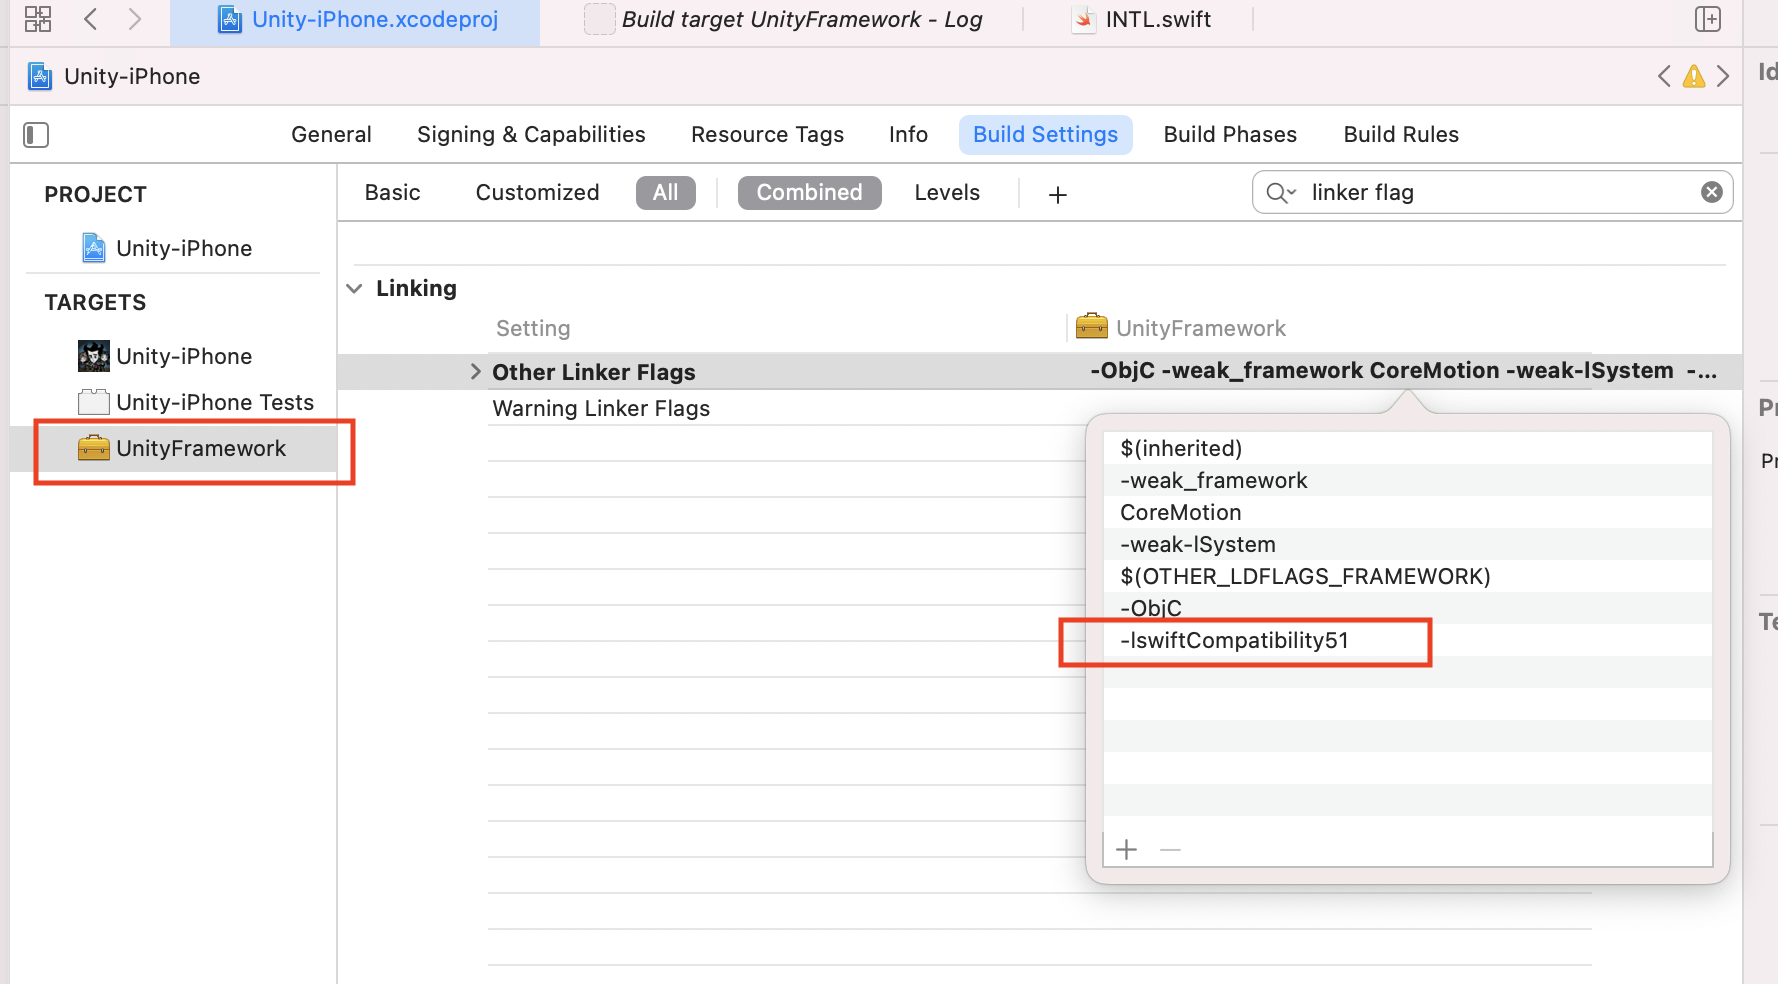Select the -lswiftCompatibility51 flag entry
This screenshot has height=984, width=1778.
point(1234,641)
